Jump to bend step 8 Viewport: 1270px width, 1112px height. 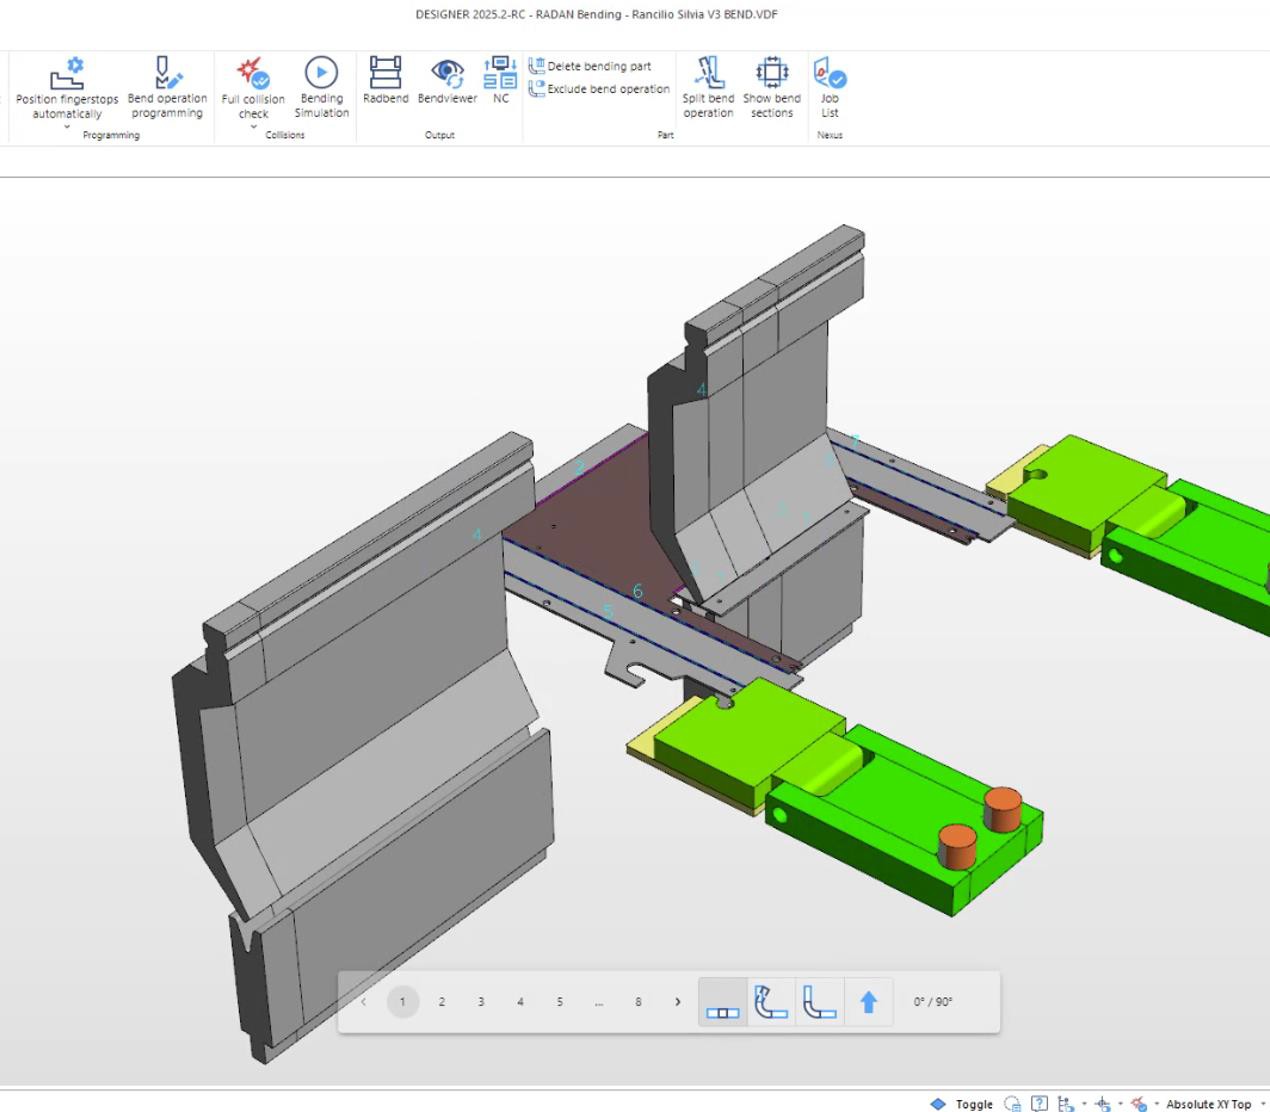tap(638, 1002)
